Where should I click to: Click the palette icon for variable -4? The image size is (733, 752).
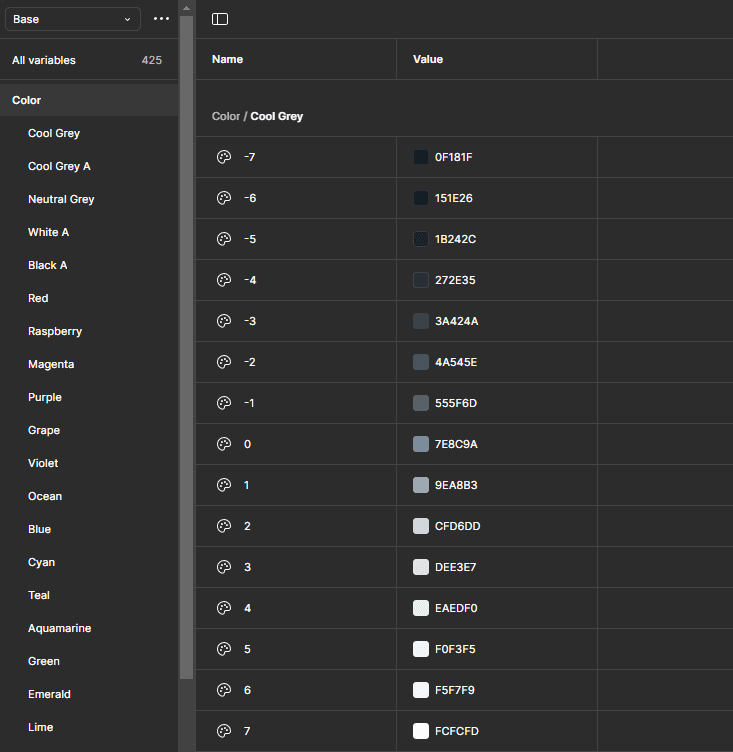pyautogui.click(x=224, y=280)
